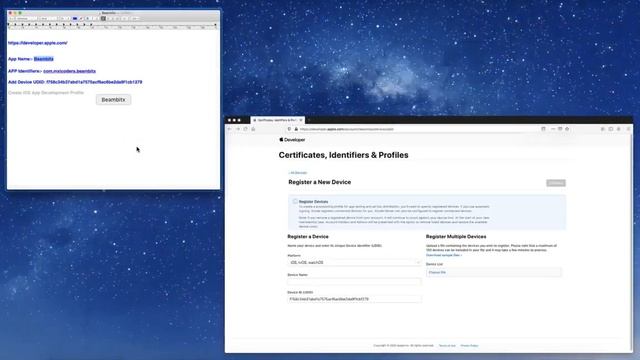
Task: Click the Beambitx tooltip box in document
Action: (x=113, y=100)
